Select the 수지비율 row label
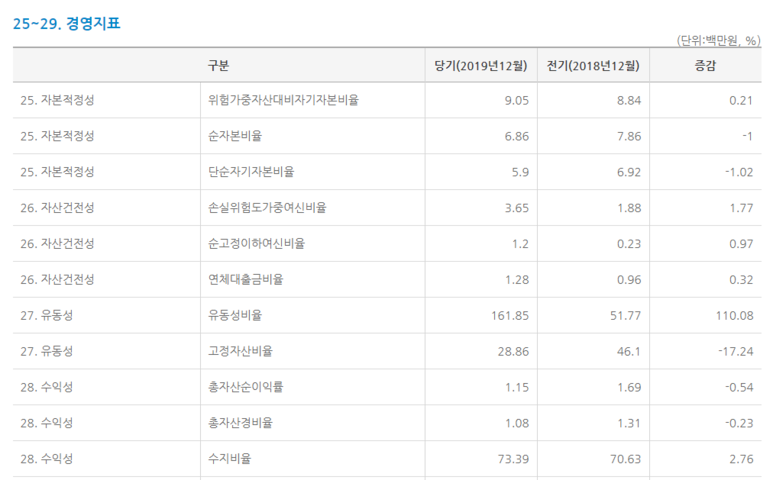The width and height of the screenshot is (773, 480). 230,459
